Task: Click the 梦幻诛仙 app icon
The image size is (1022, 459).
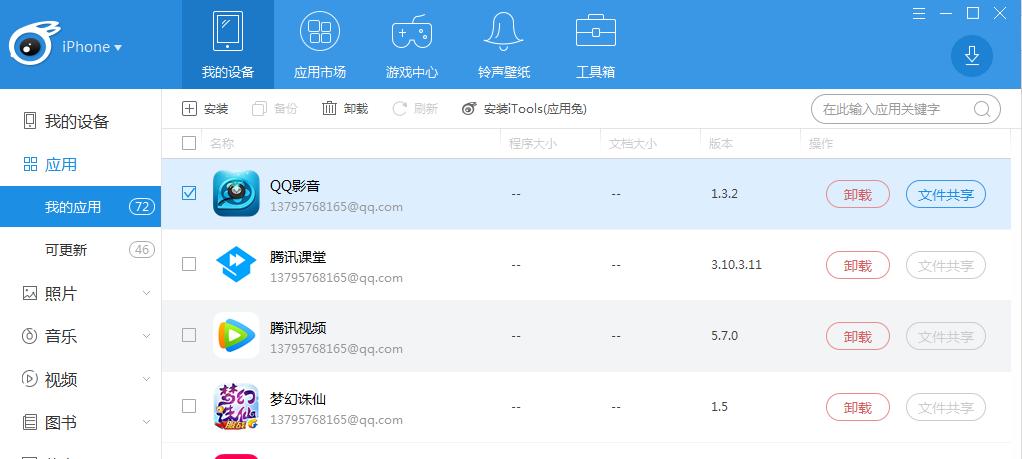Action: point(236,406)
